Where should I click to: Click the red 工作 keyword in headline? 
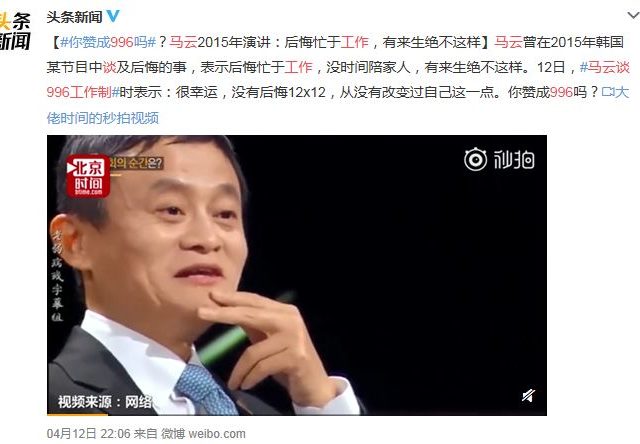(x=354, y=42)
